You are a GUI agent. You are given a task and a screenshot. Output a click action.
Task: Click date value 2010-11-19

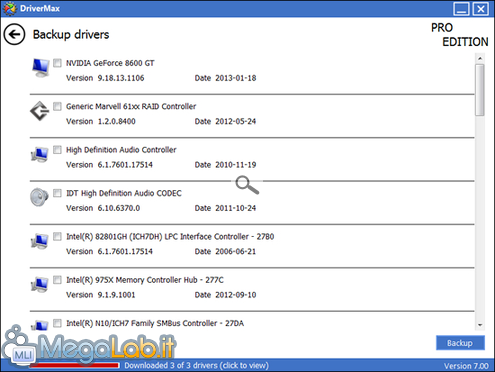pyautogui.click(x=236, y=165)
